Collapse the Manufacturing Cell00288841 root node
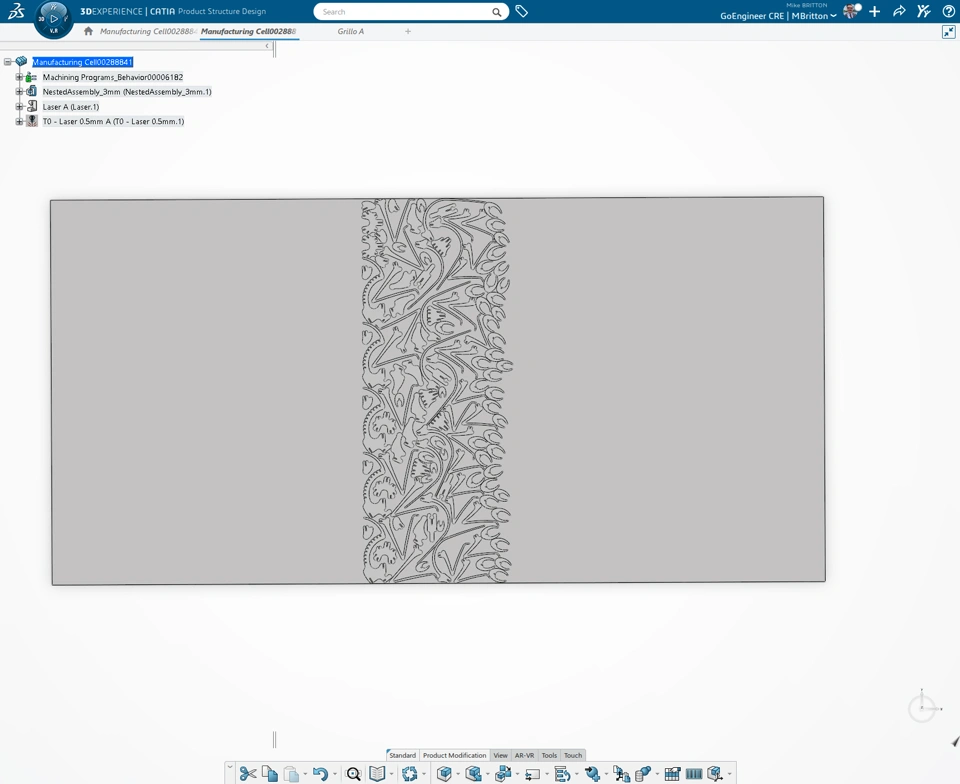 [7, 62]
